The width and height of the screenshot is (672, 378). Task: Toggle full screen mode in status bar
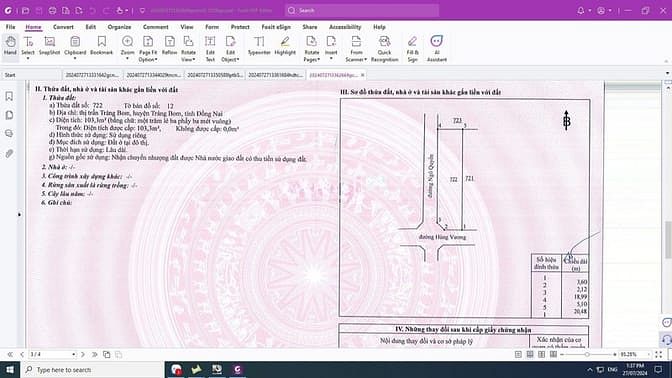click(659, 354)
